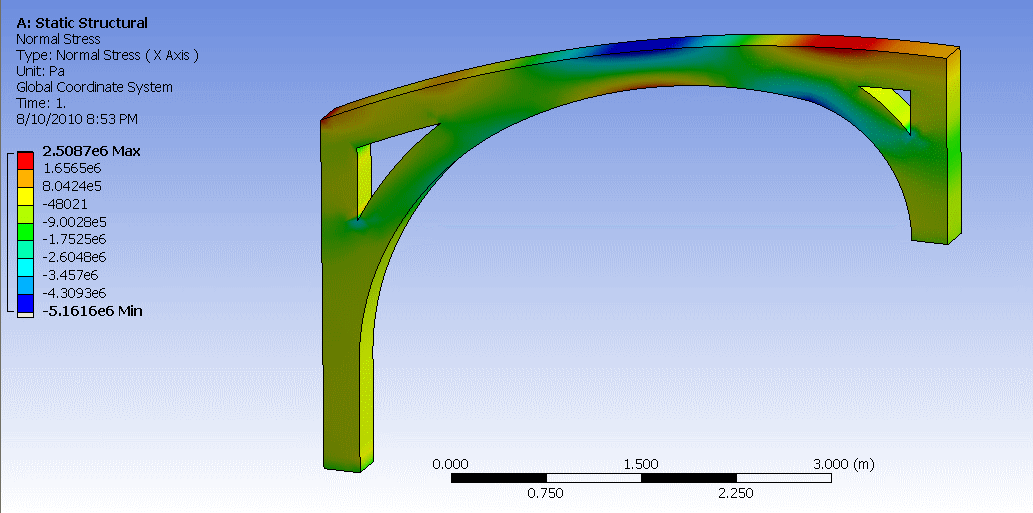Click the dark blue legend color band
The height and width of the screenshot is (513, 1033).
(25, 302)
